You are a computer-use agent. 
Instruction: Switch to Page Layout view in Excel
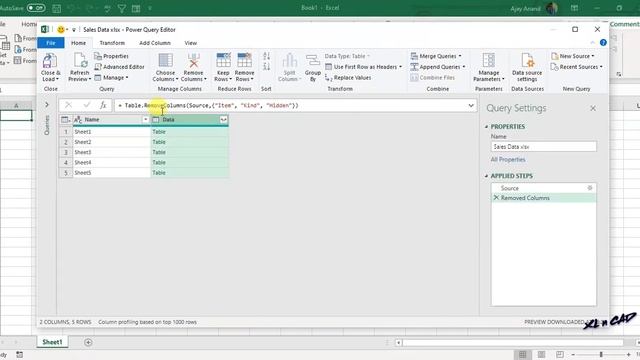541,355
